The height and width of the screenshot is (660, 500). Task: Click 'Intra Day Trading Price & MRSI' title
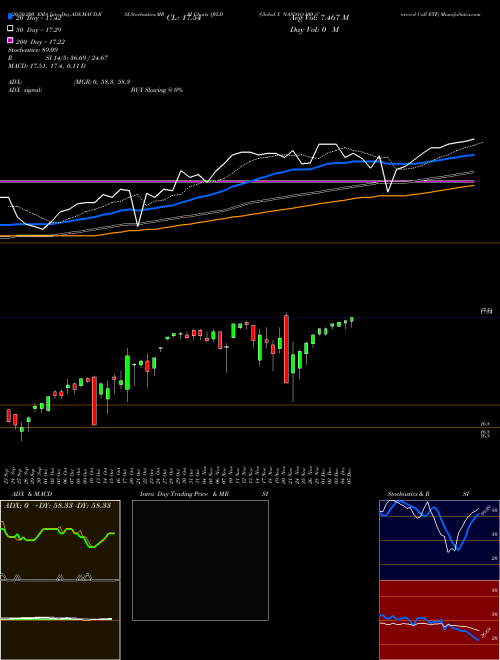click(204, 494)
